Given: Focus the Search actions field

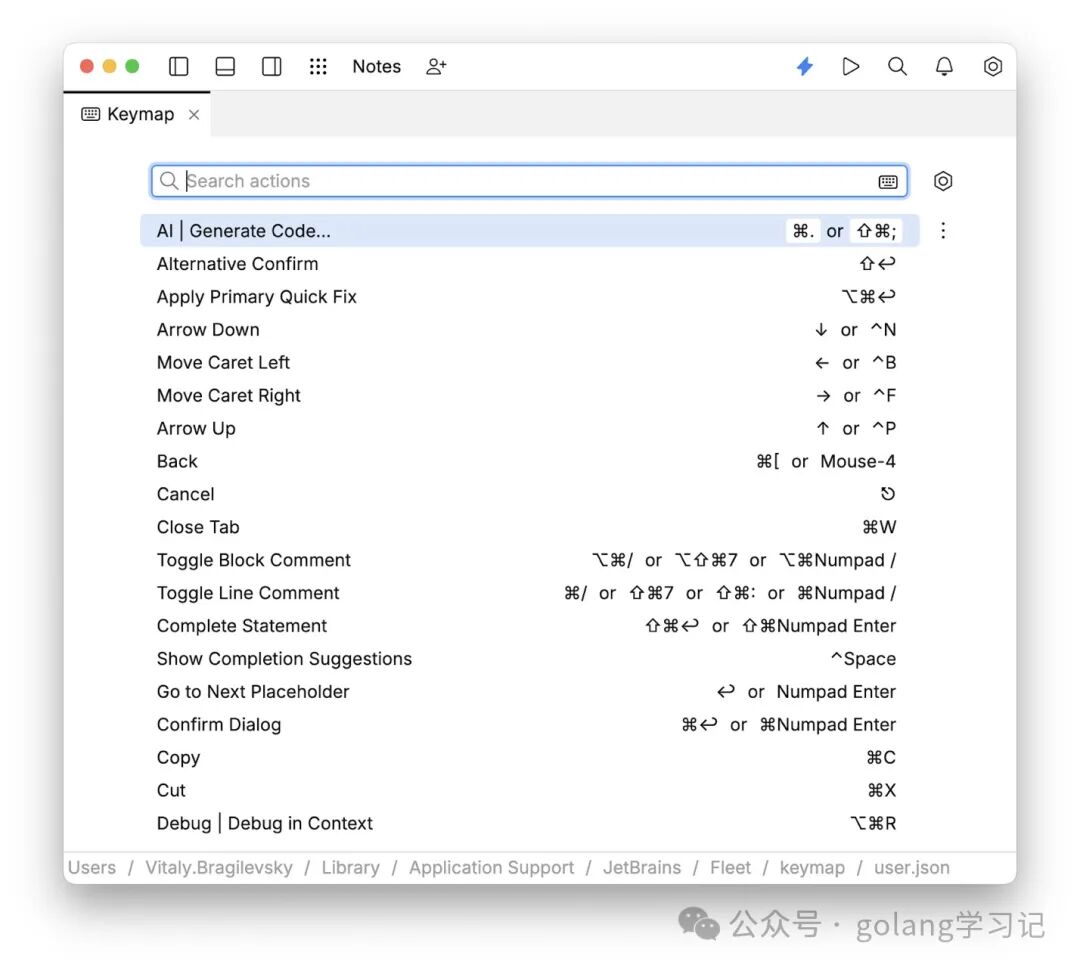Looking at the screenshot, I should point(529,181).
